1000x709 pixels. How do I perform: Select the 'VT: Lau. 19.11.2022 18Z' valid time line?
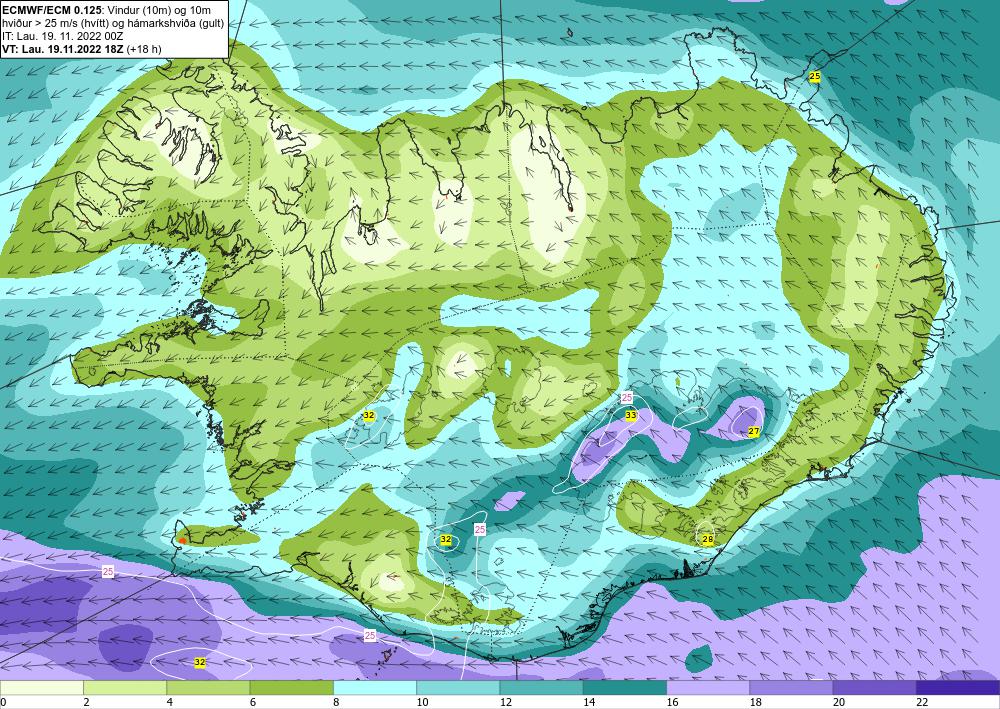coord(64,49)
